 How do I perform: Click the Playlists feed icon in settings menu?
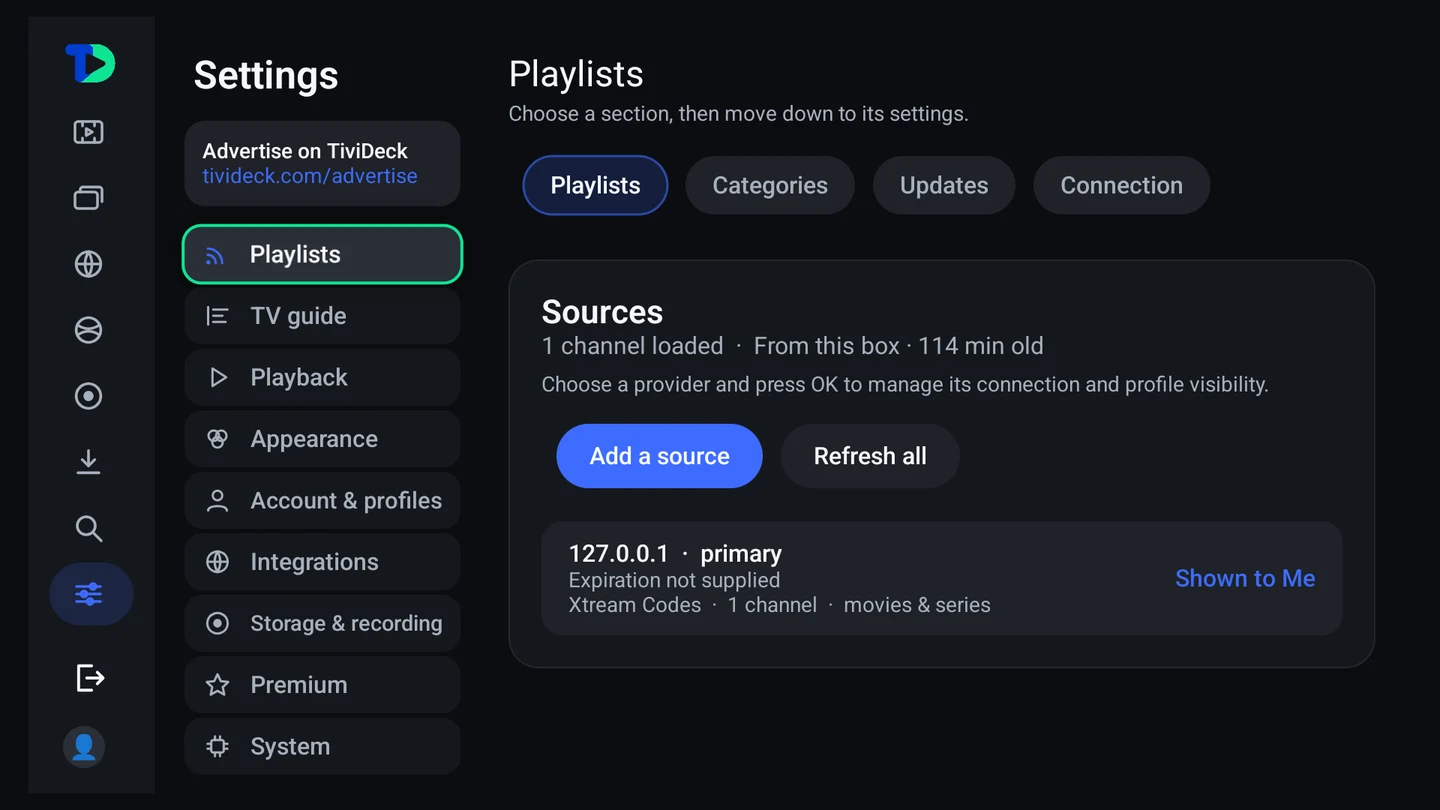coord(215,255)
